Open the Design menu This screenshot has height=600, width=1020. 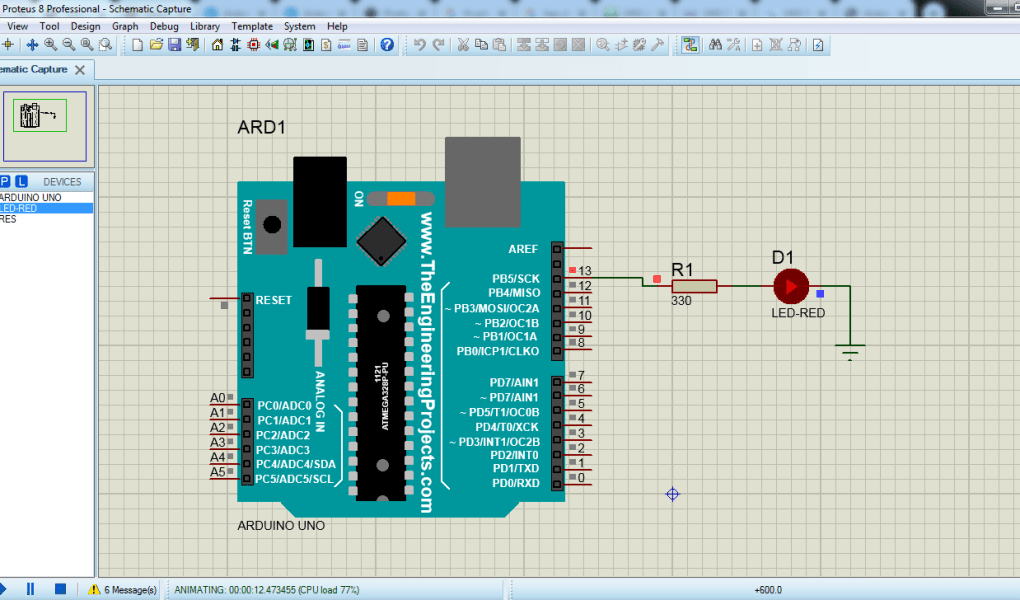85,26
